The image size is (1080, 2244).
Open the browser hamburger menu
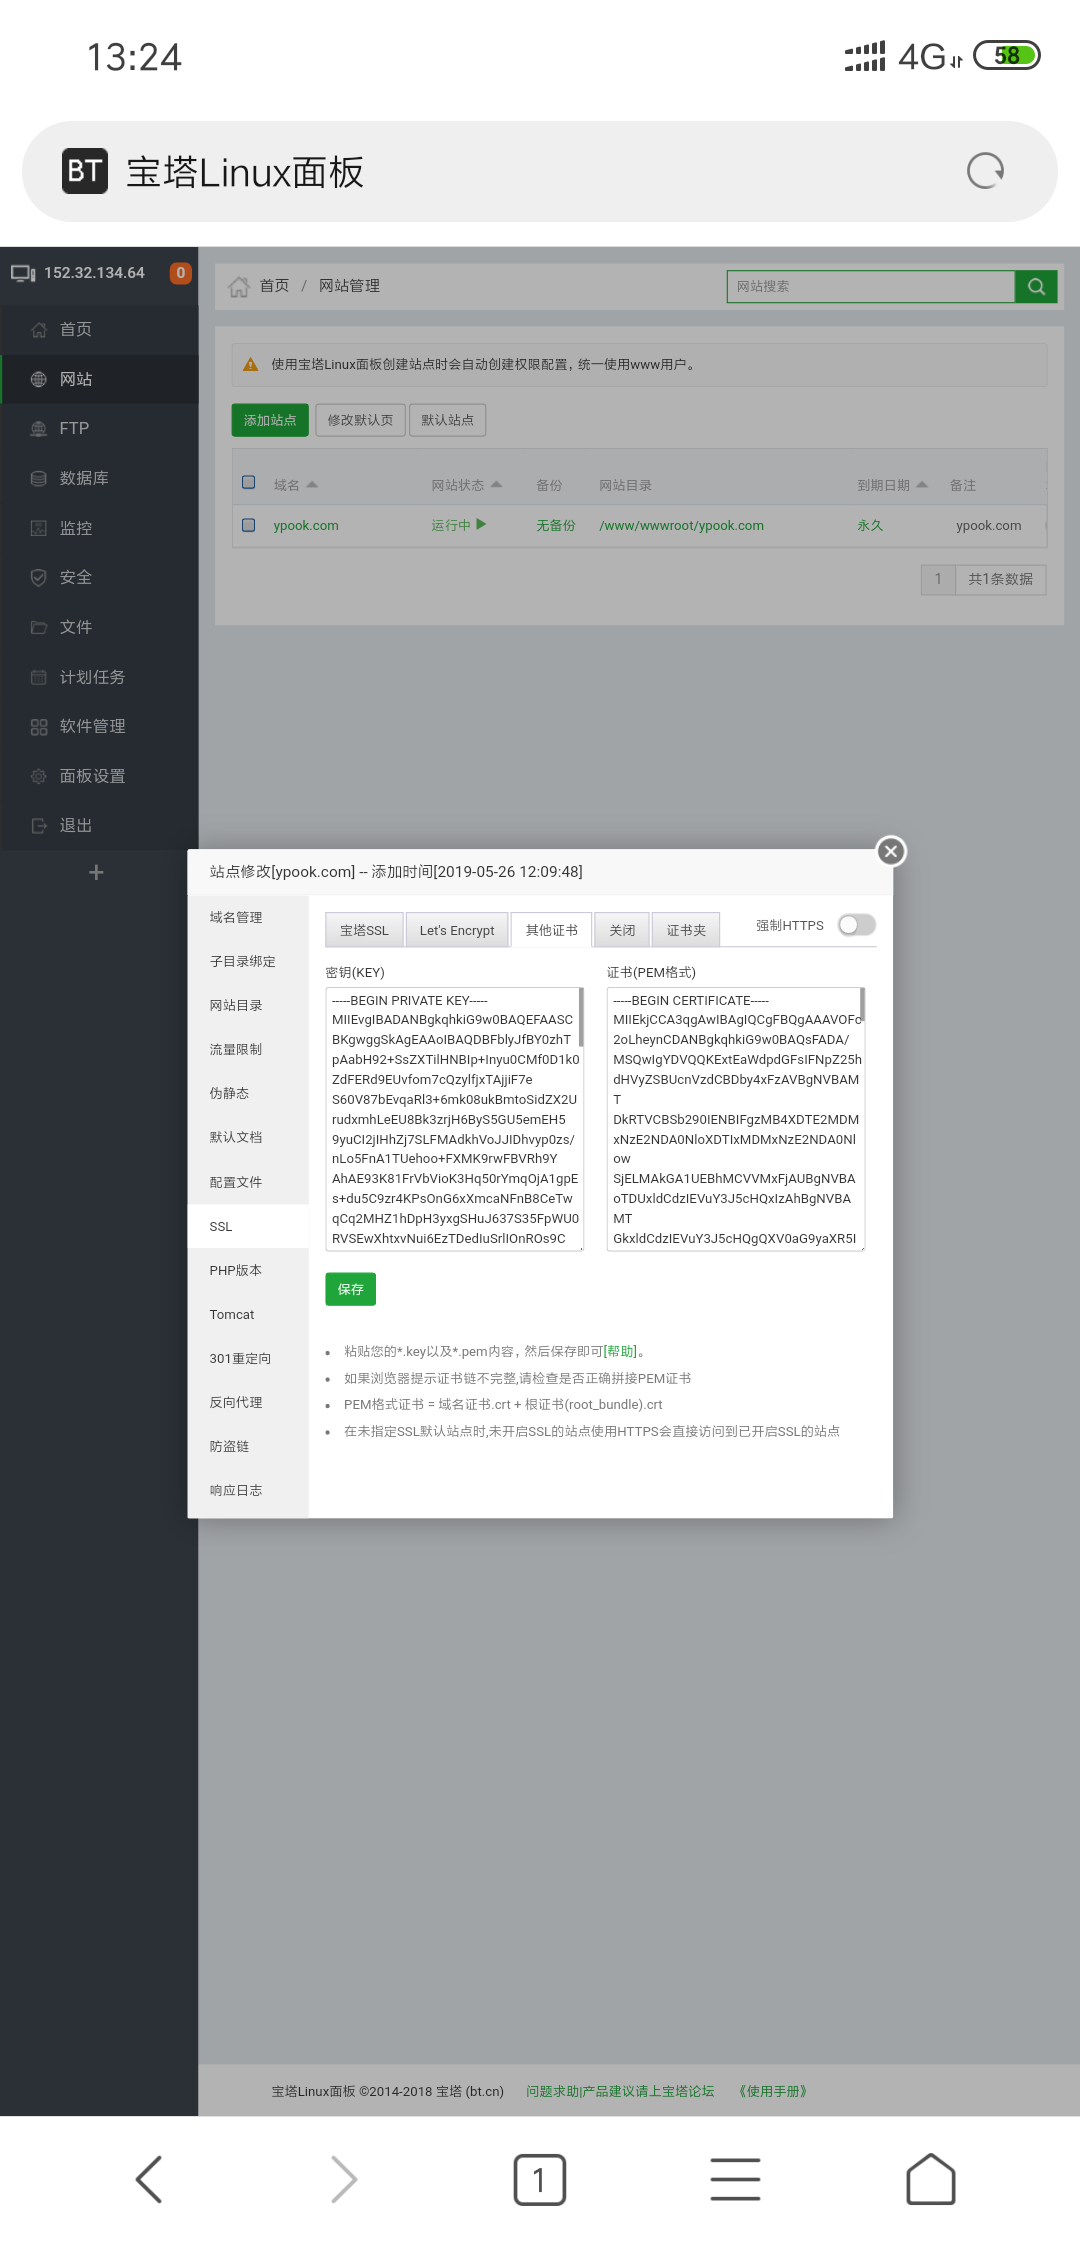pos(735,2179)
